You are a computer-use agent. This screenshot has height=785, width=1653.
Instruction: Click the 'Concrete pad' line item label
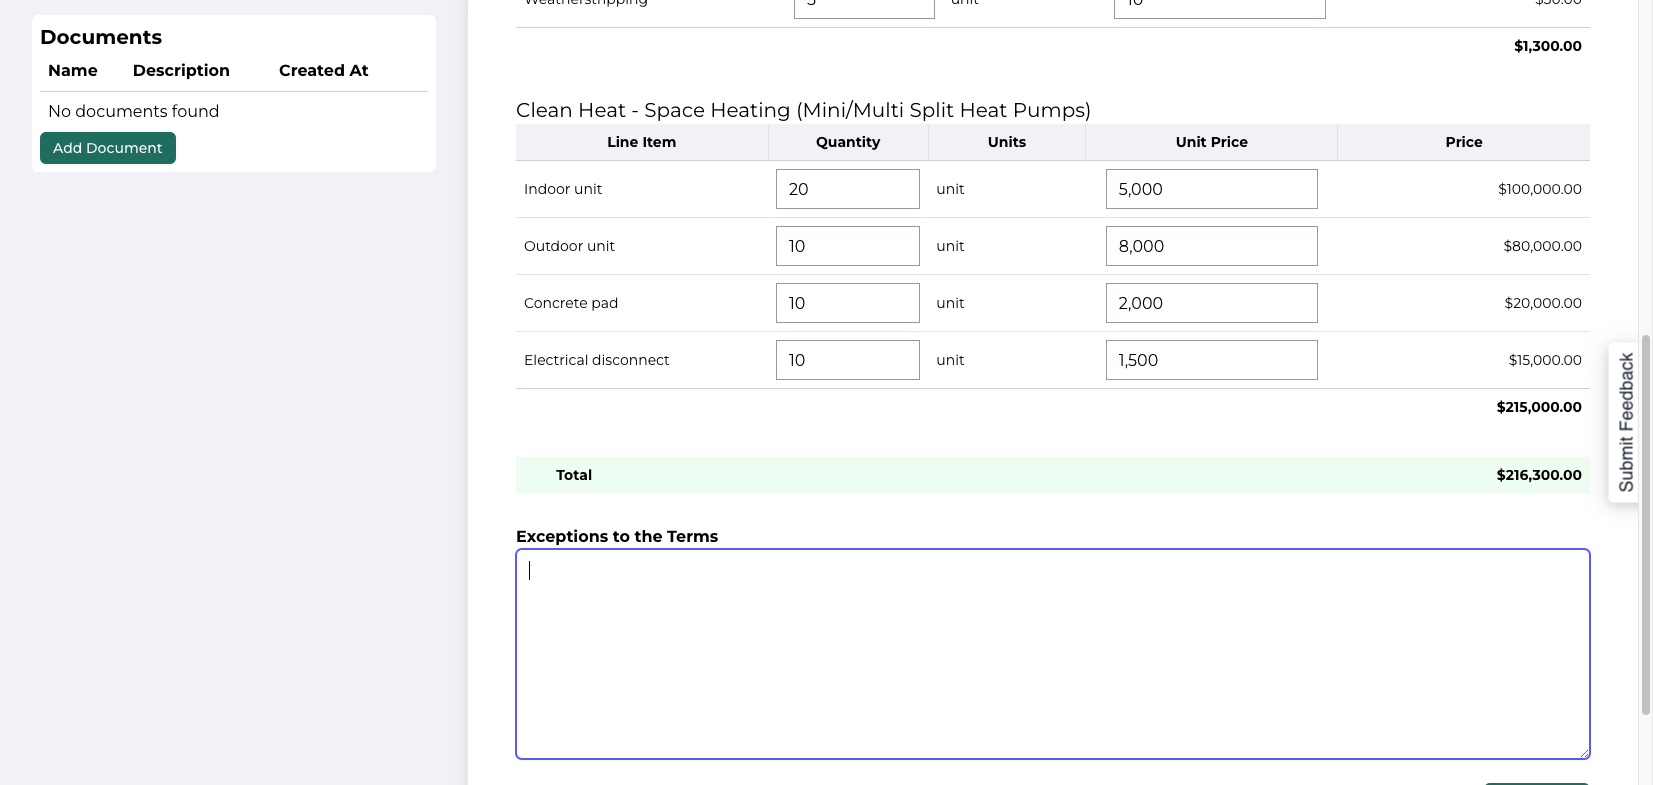tap(571, 303)
